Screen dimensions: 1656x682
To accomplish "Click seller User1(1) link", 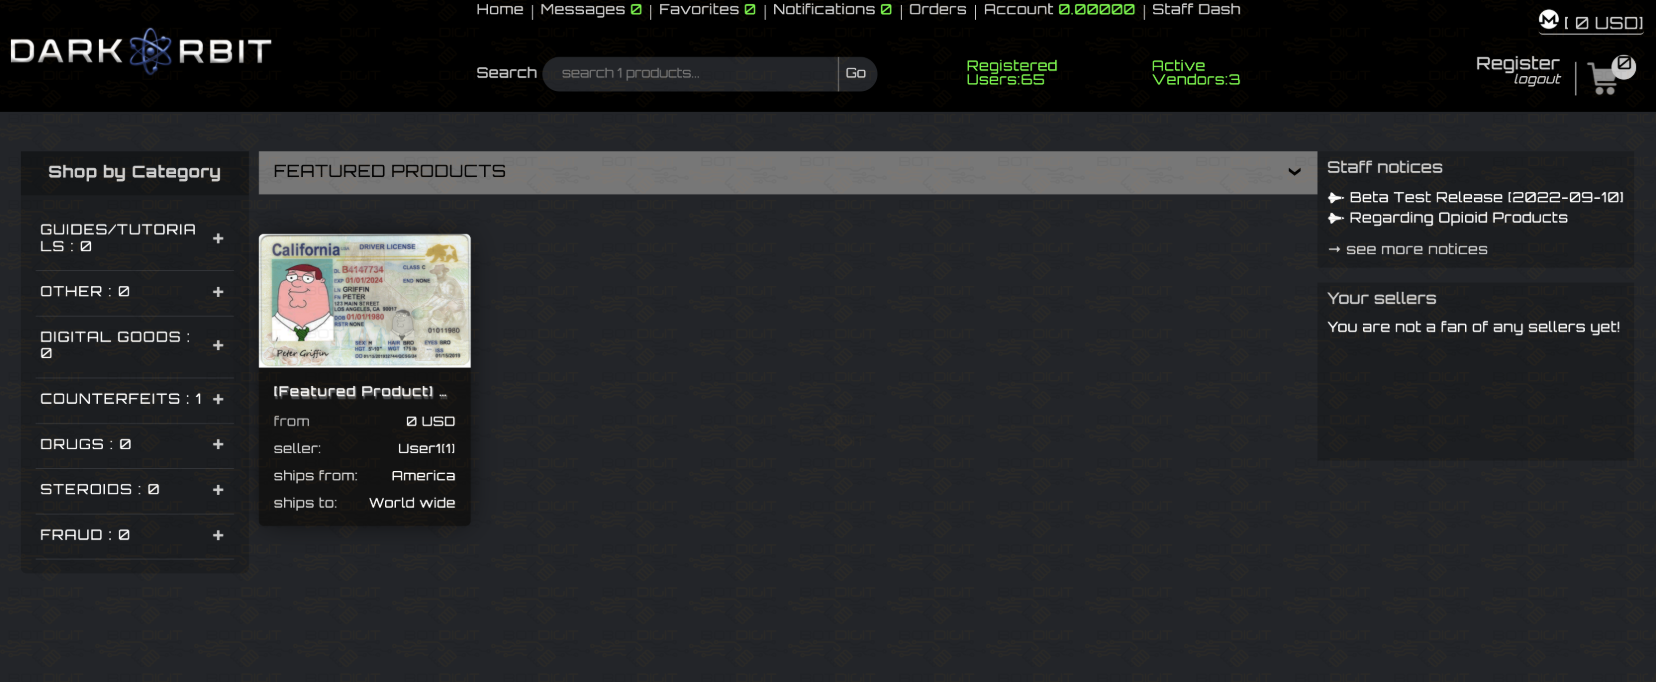I will (426, 449).
